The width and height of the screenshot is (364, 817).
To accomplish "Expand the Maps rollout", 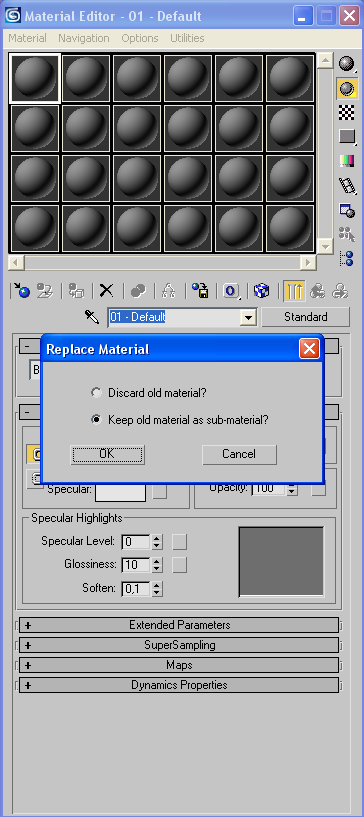I will 179,665.
